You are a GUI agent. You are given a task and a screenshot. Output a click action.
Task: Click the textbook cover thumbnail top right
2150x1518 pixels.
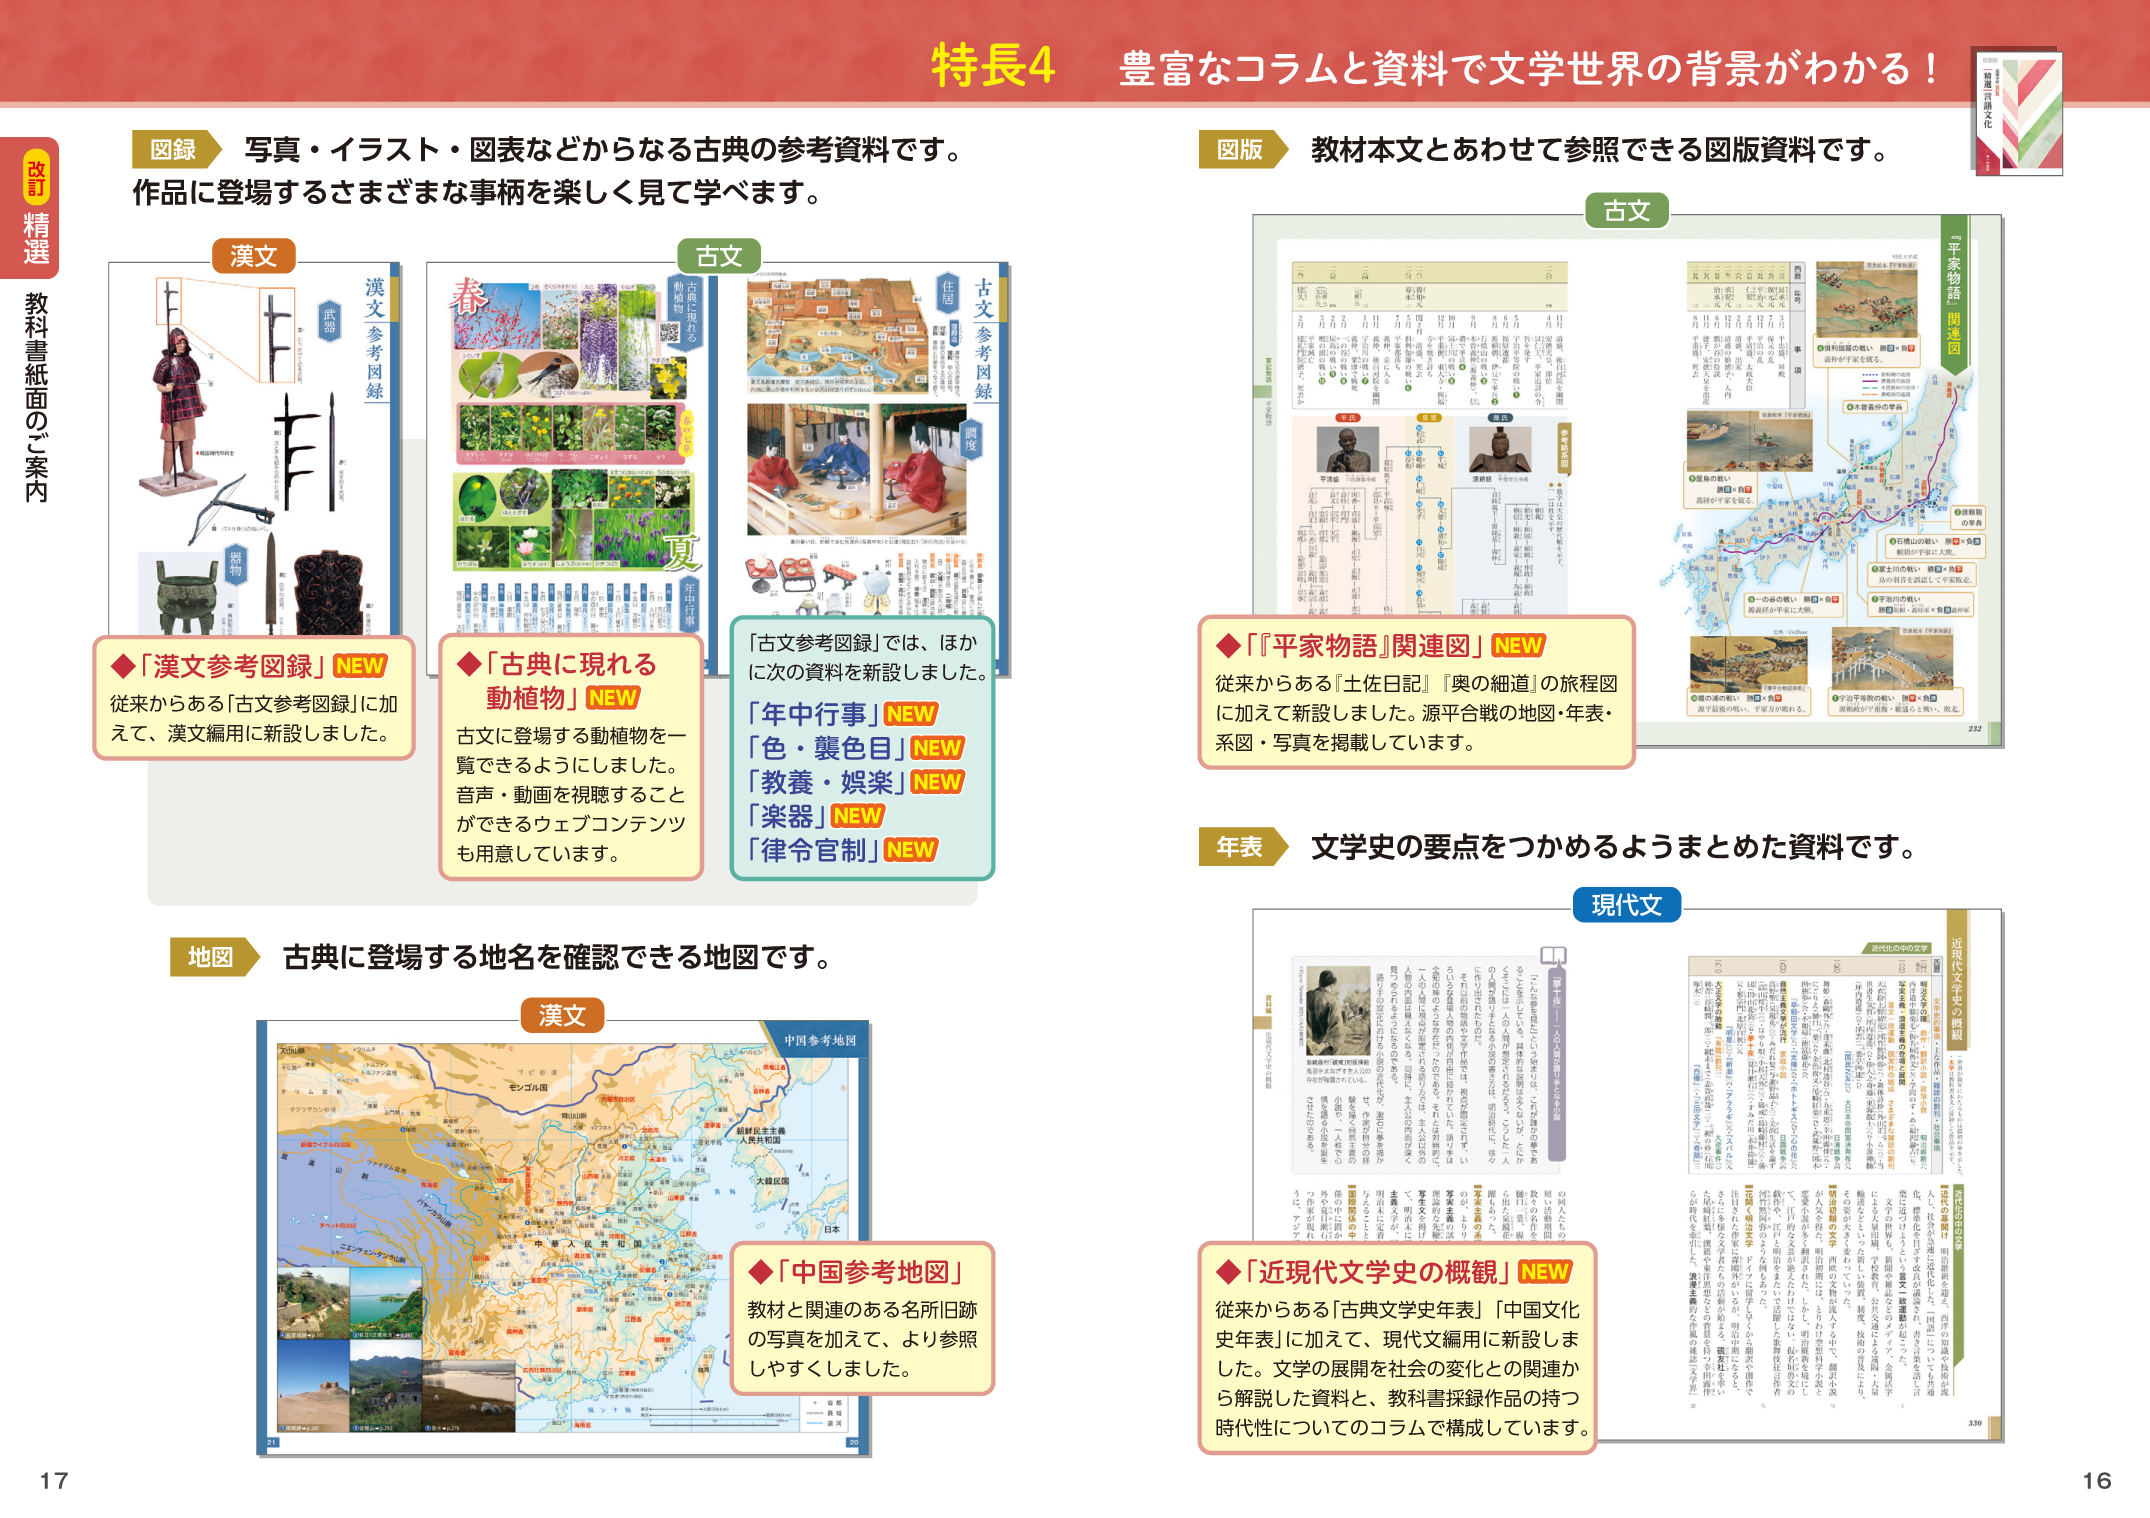click(2018, 112)
